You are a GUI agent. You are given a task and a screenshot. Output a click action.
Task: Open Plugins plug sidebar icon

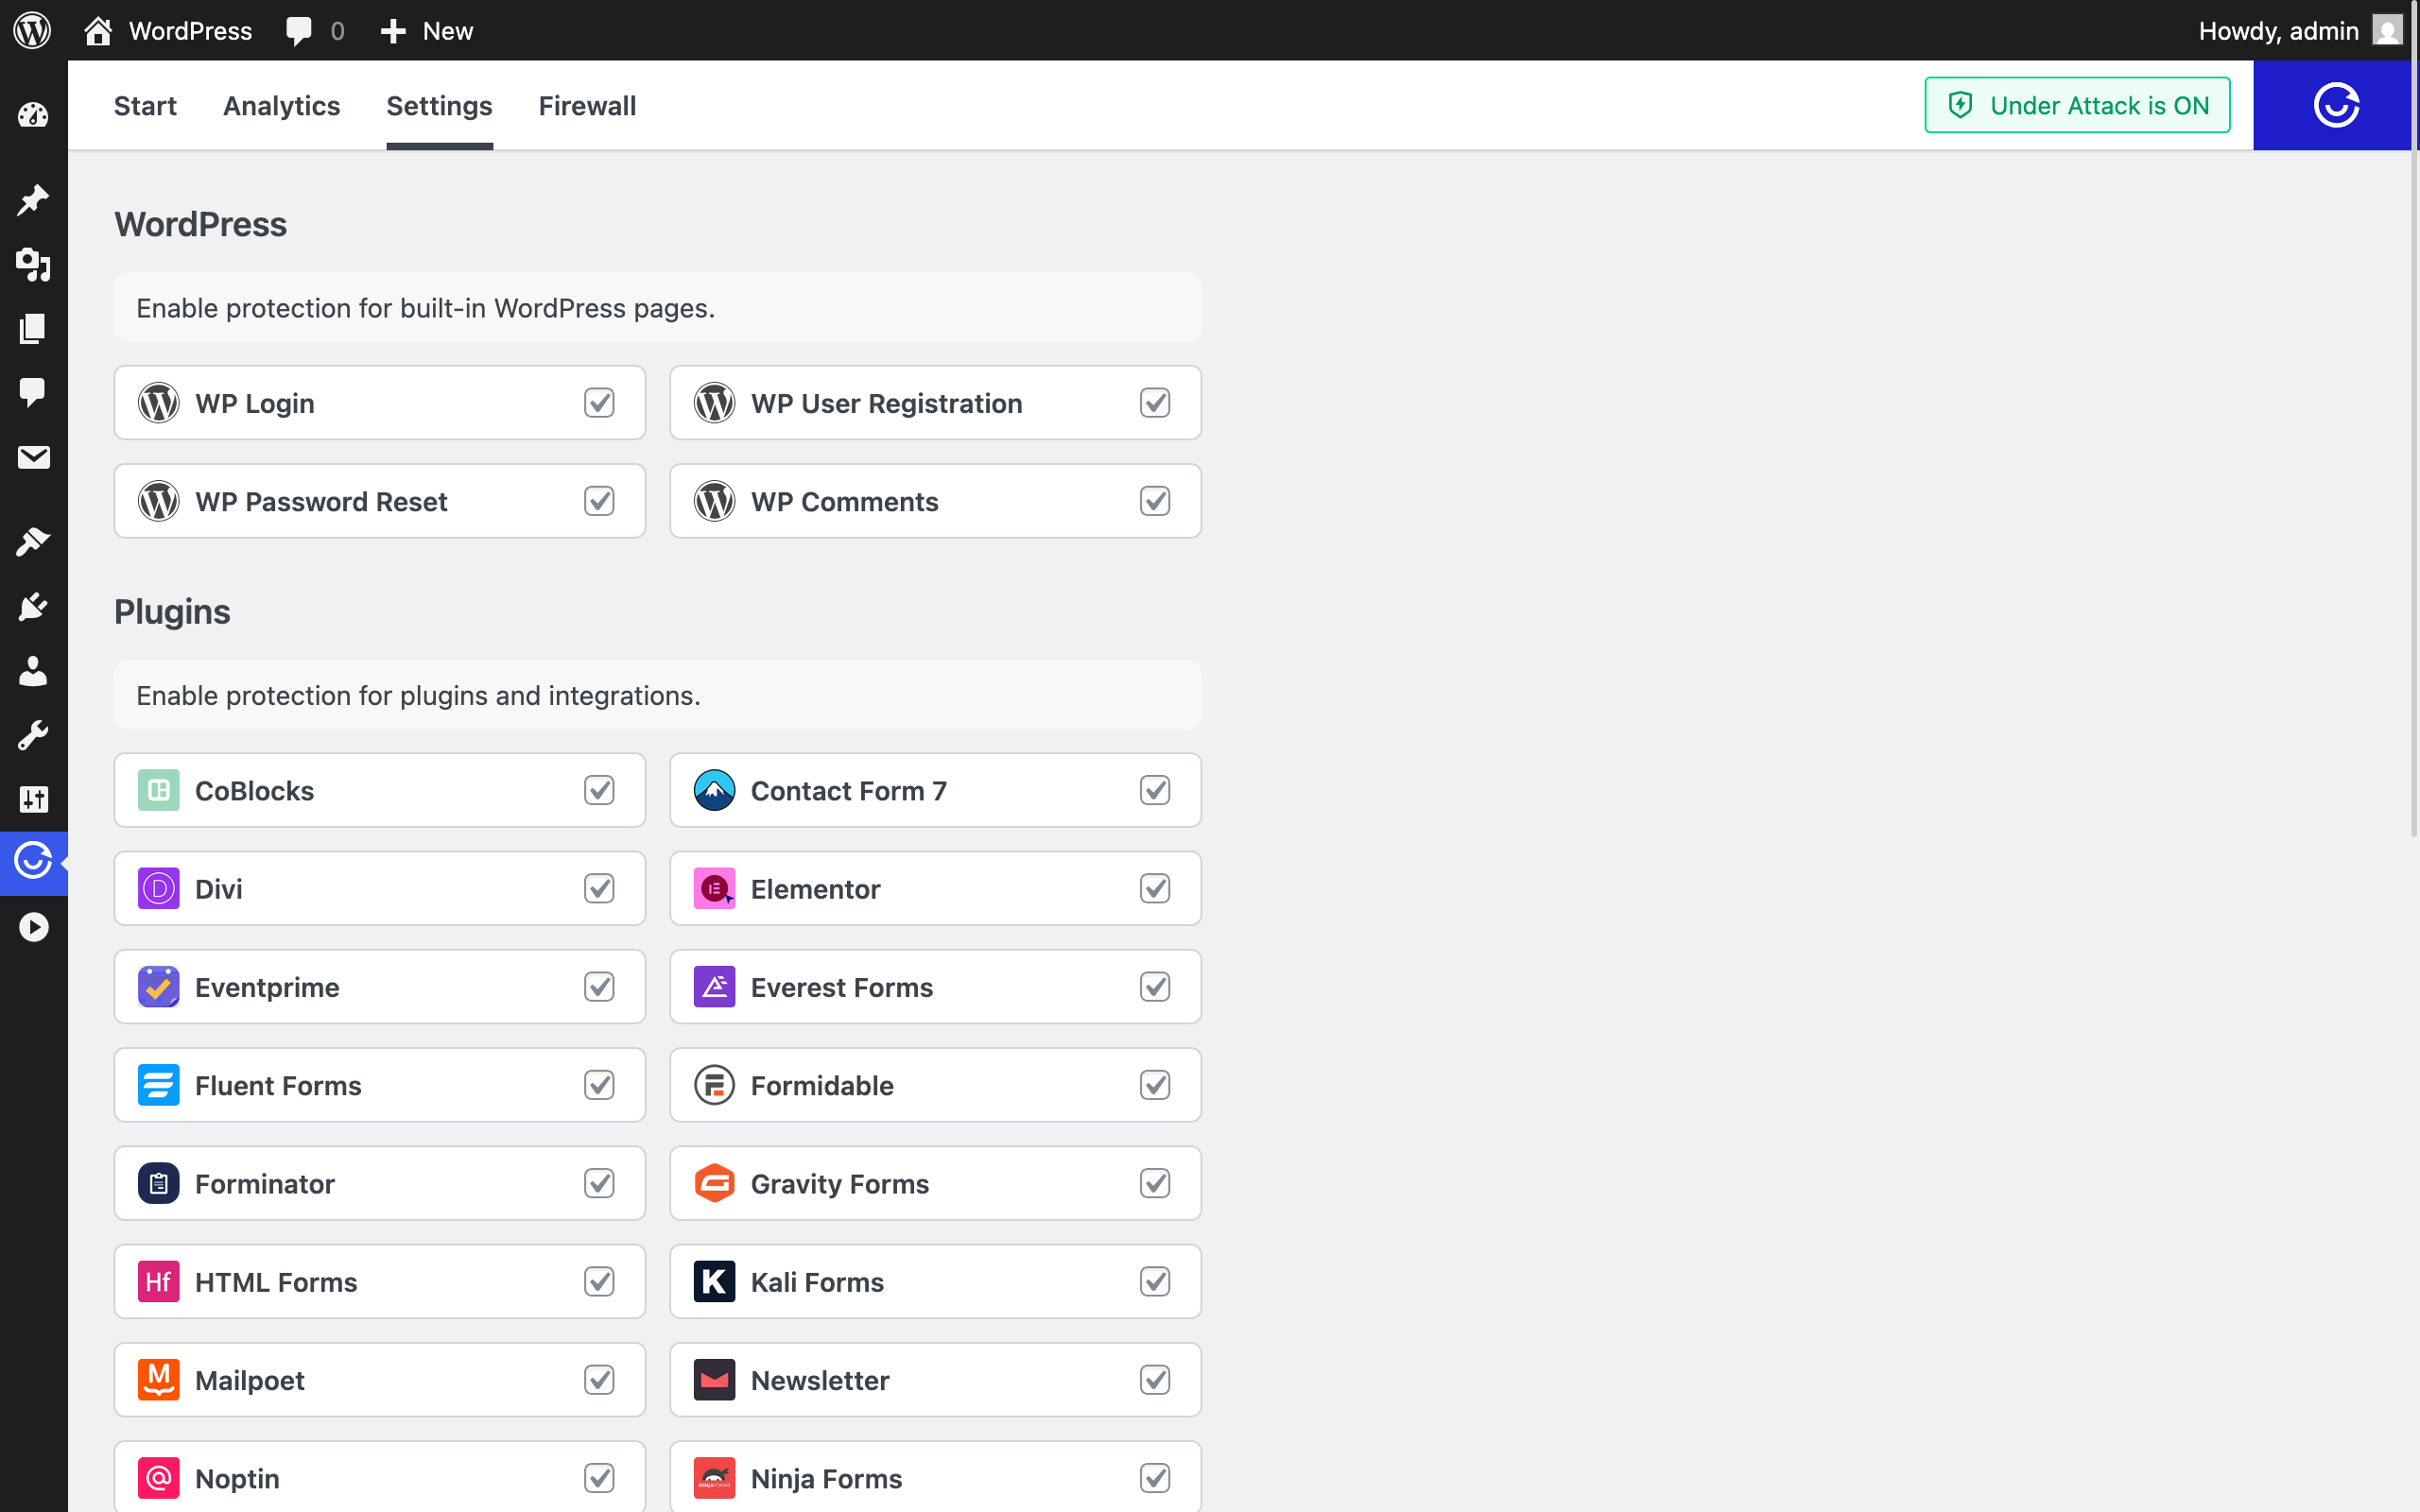[x=33, y=606]
